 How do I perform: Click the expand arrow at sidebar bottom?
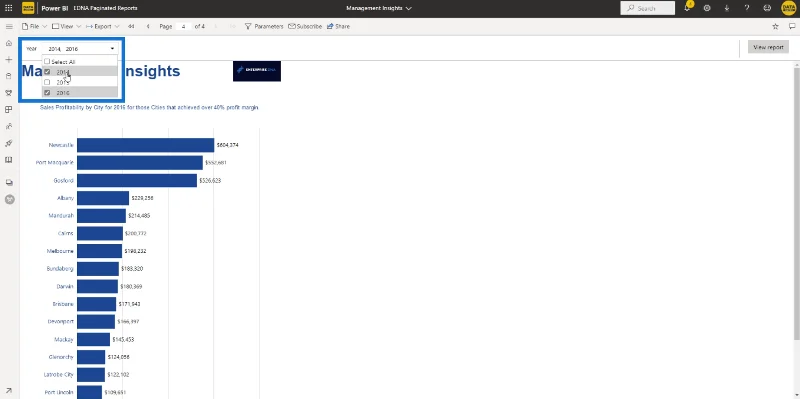pyautogui.click(x=9, y=391)
